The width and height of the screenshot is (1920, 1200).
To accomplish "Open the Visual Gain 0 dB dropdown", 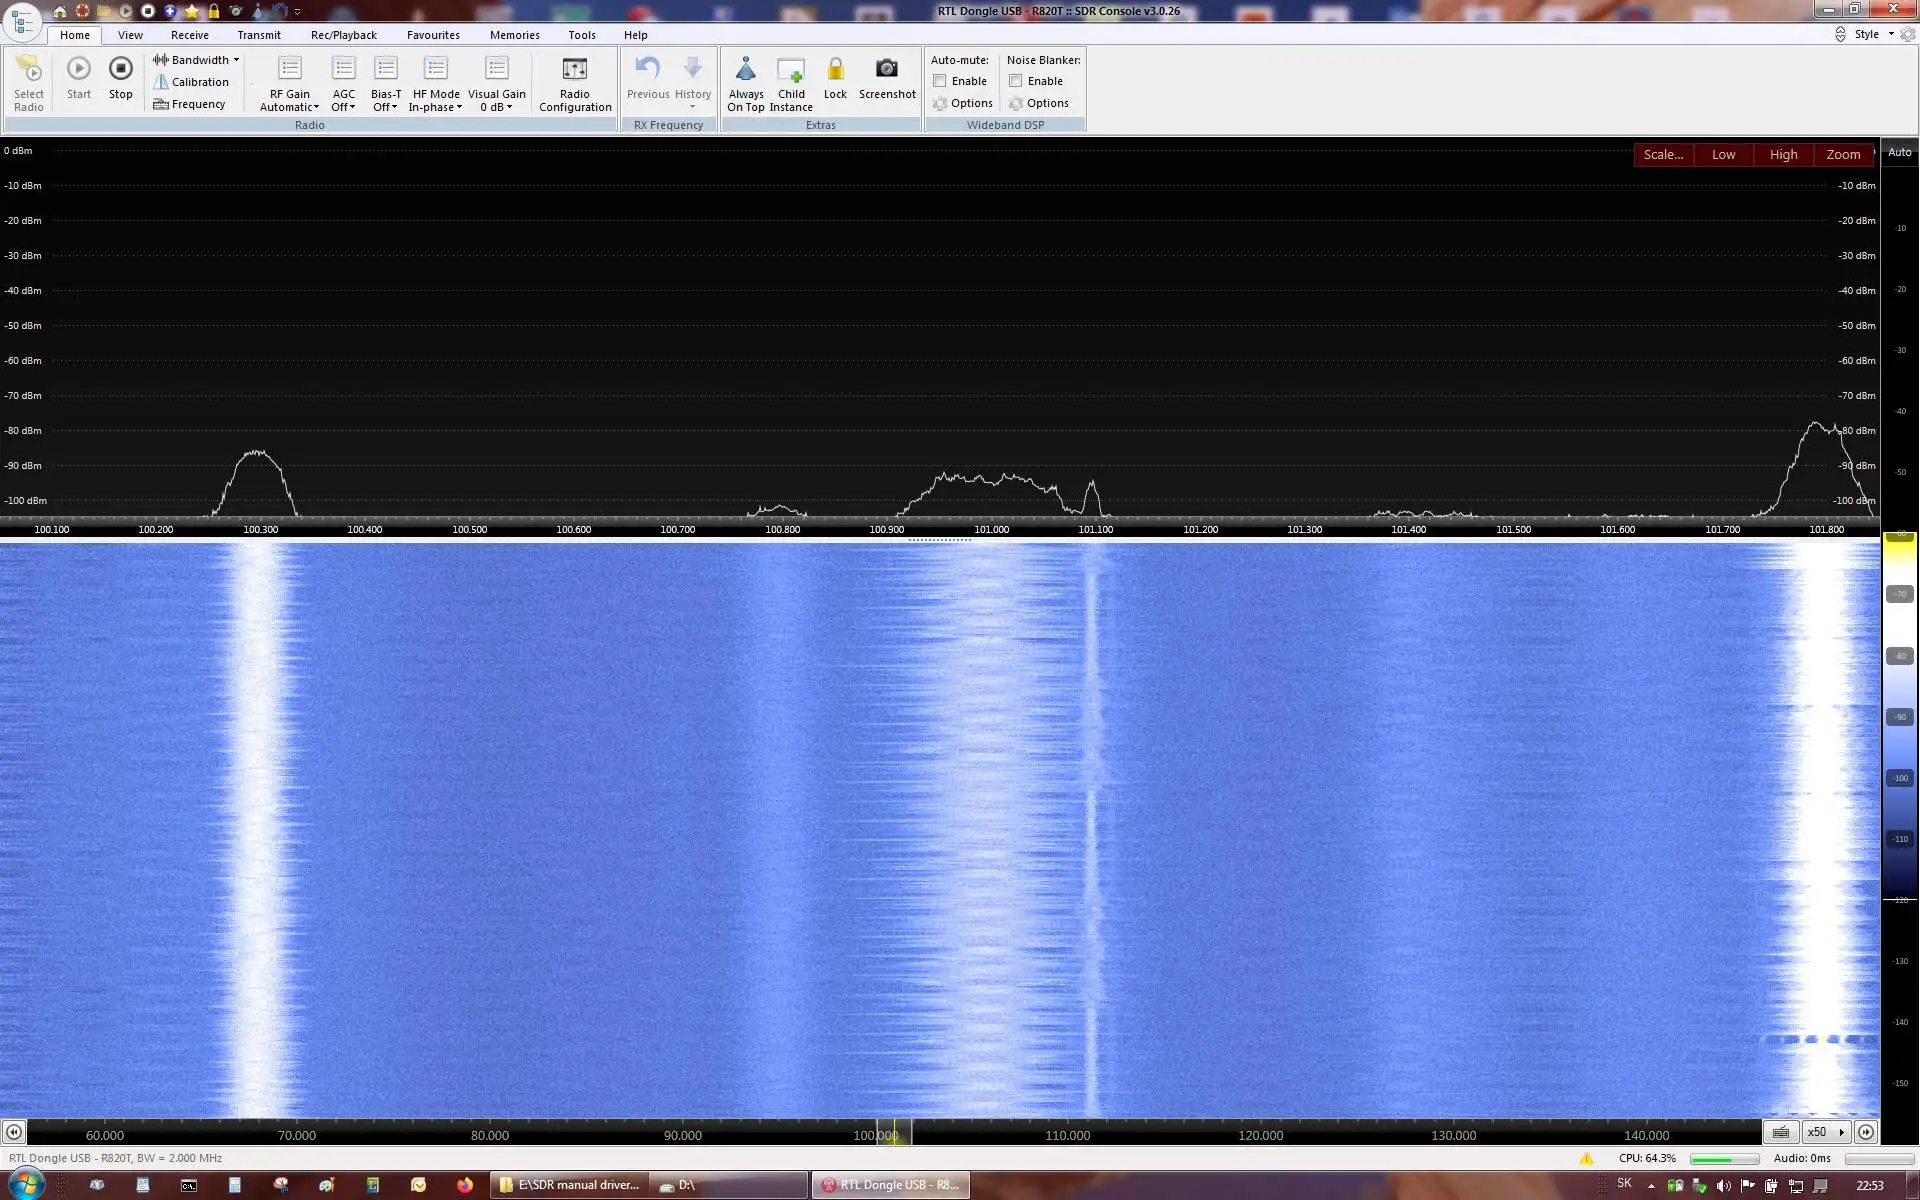I will [x=496, y=107].
